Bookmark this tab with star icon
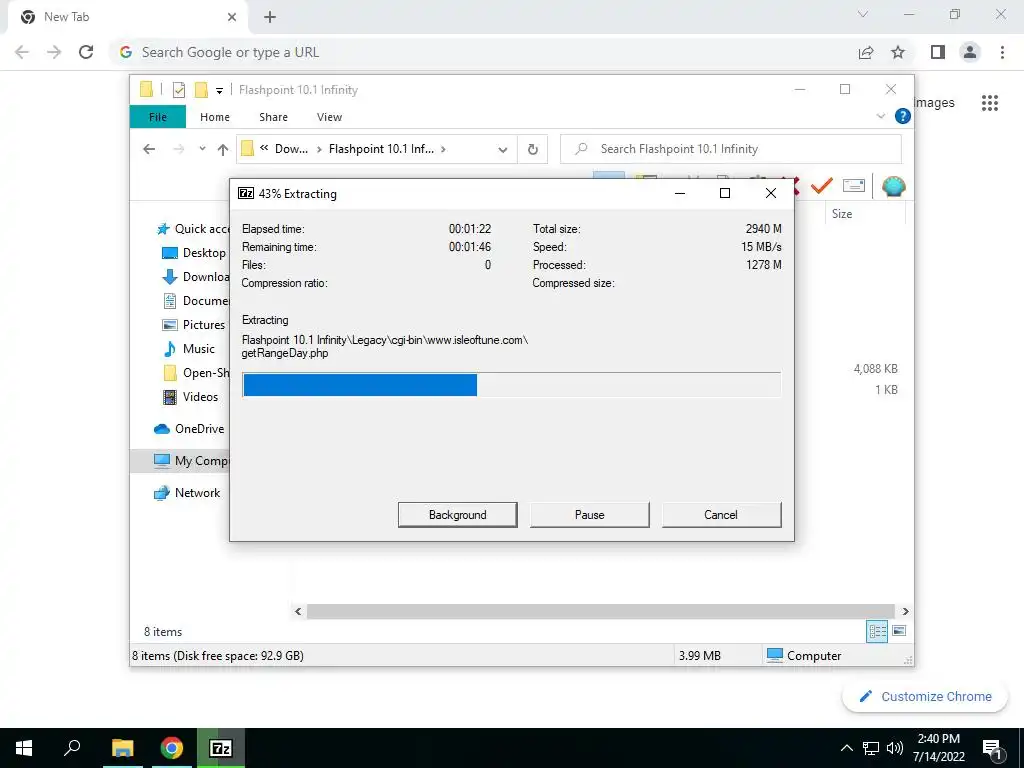 (x=898, y=52)
